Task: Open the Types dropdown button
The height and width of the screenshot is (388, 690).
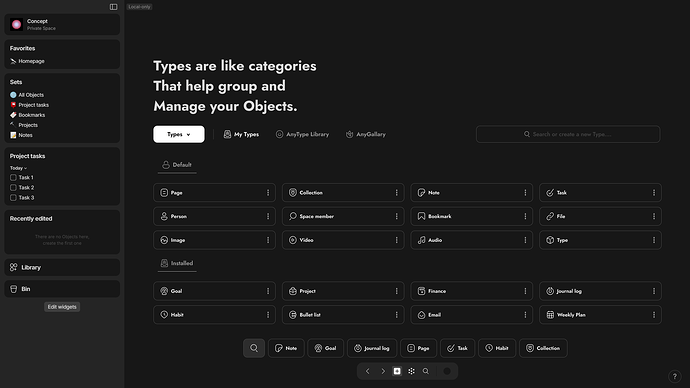Action: point(179,134)
